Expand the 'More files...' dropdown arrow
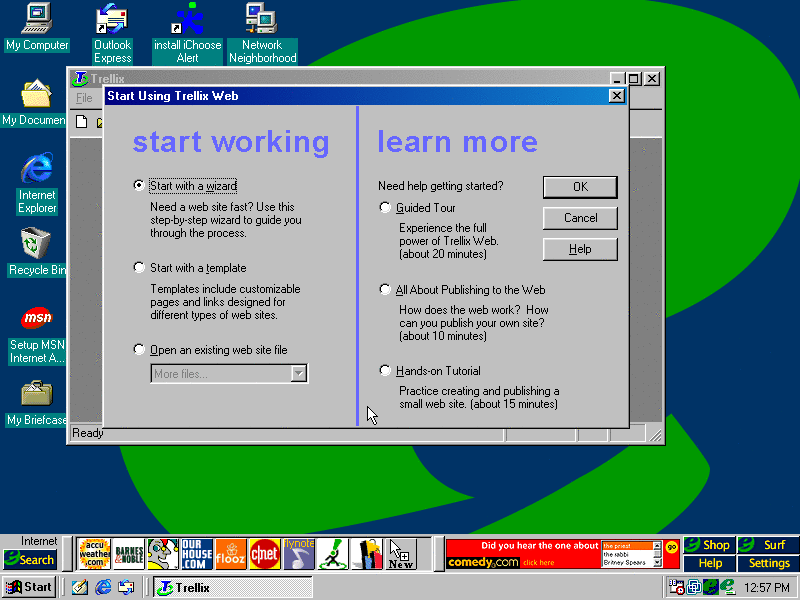Image resolution: width=800 pixels, height=600 pixels. pos(298,374)
